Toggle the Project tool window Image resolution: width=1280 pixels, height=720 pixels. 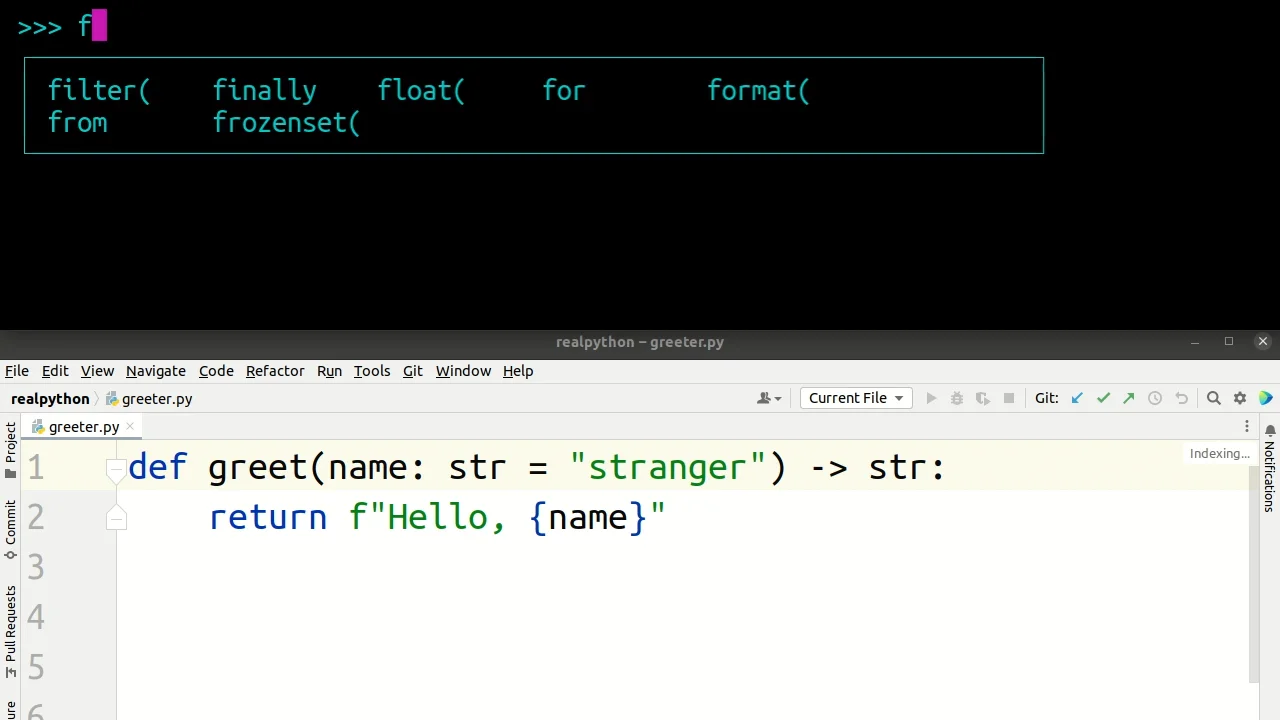click(x=11, y=449)
